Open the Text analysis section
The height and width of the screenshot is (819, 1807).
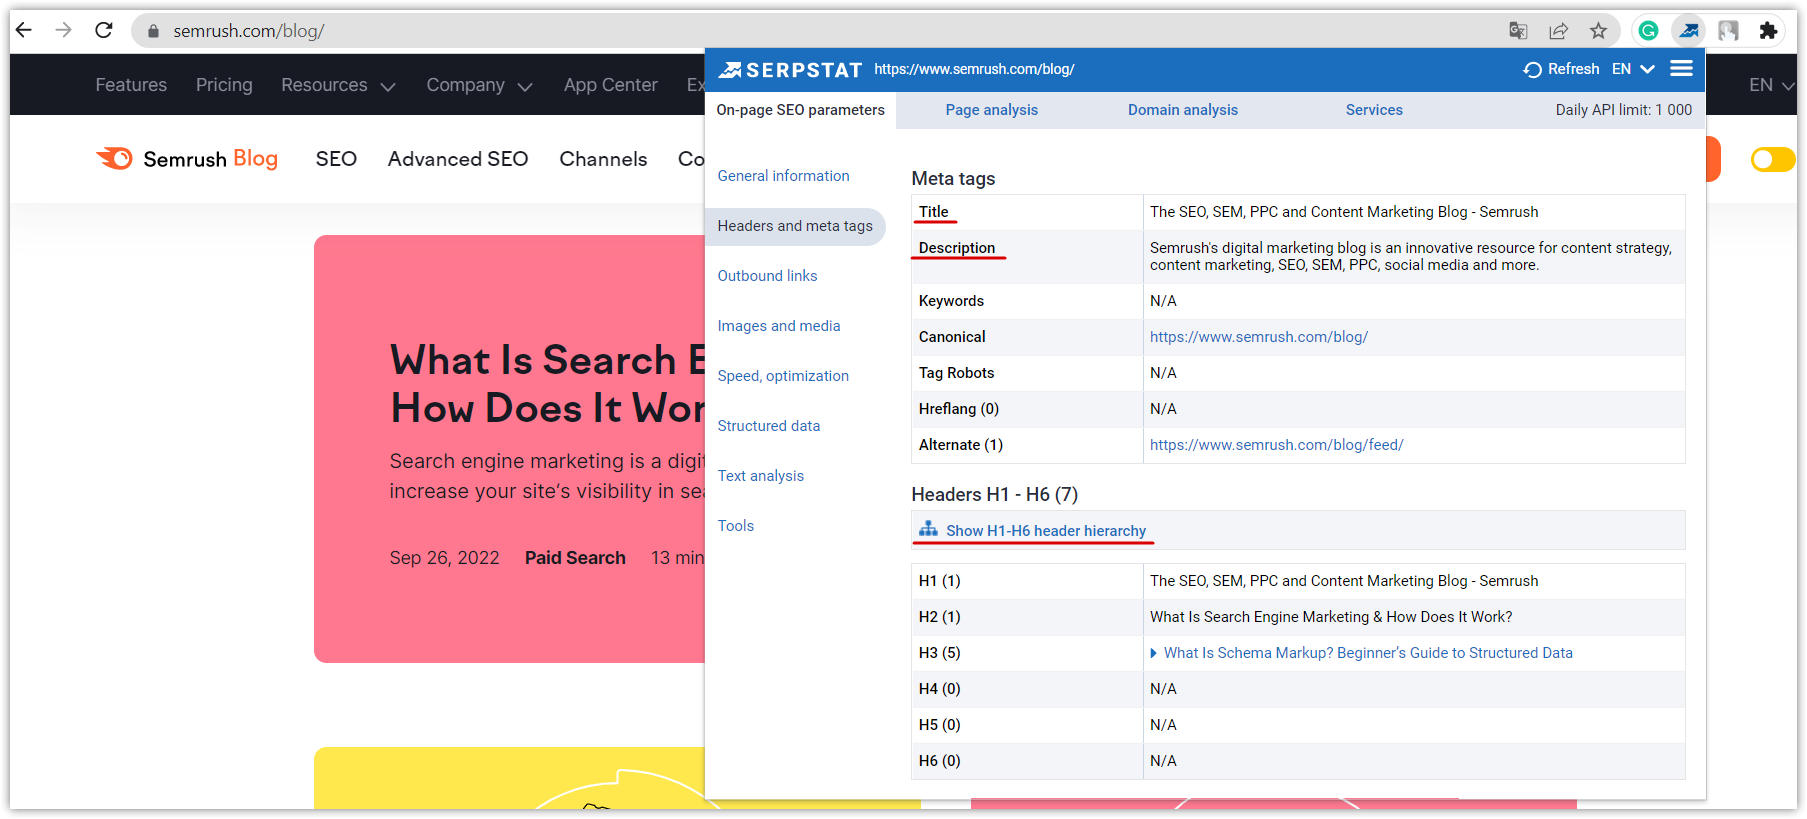[760, 476]
